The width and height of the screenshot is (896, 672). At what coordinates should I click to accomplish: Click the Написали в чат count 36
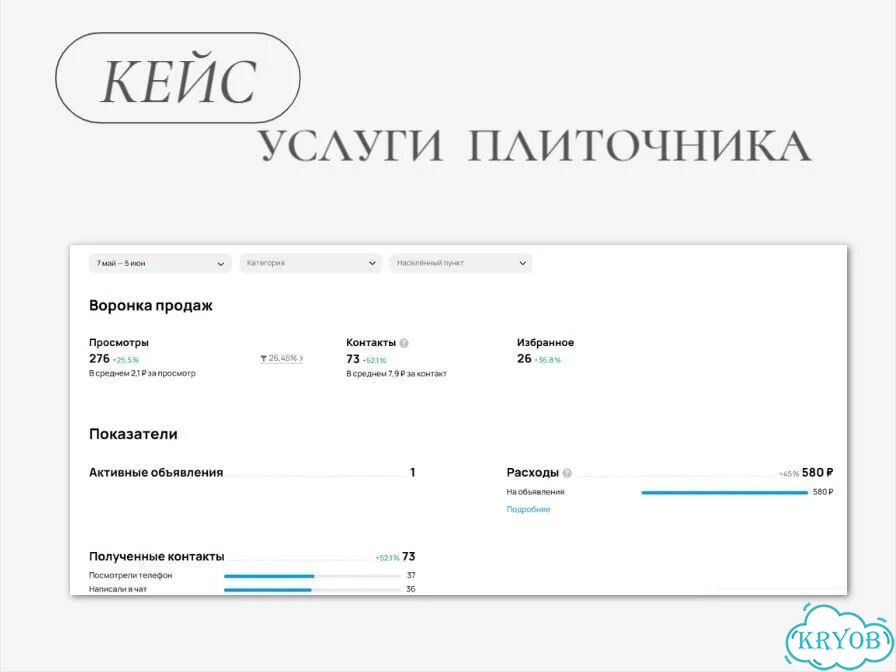click(411, 589)
